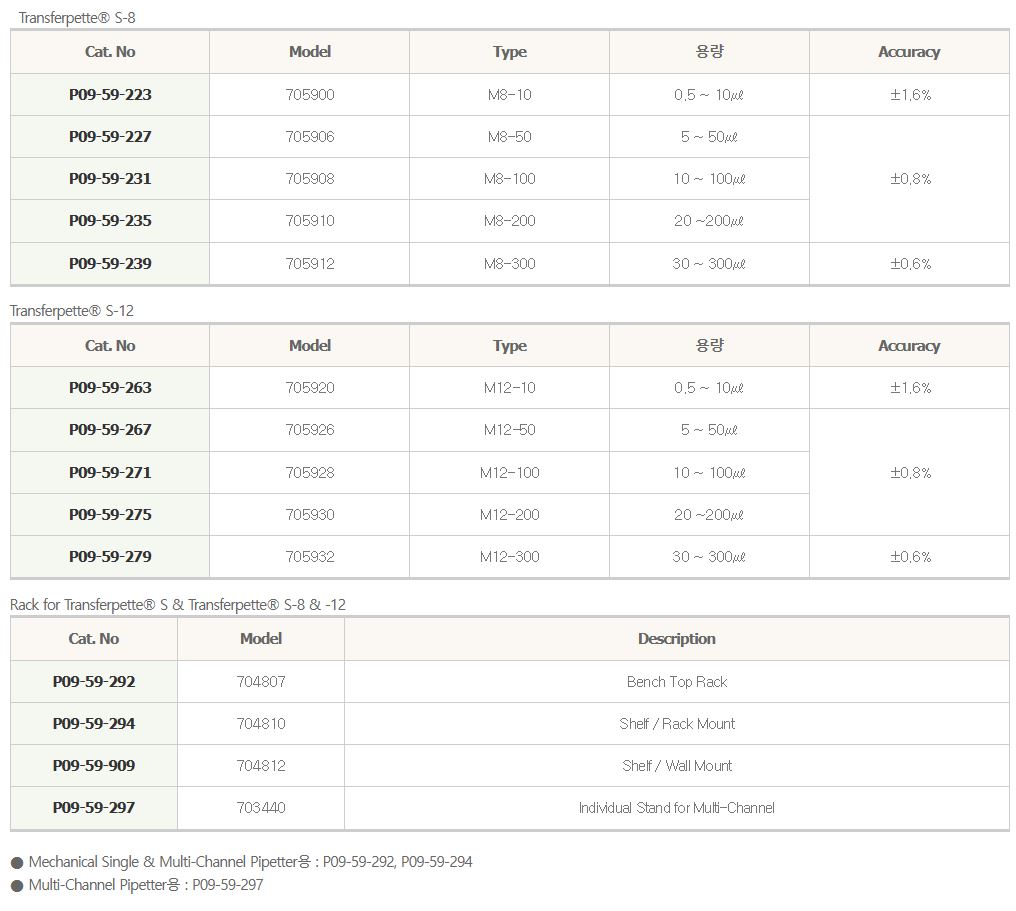Viewport: 1016px width, 911px height.
Task: Click the M8-300 type cell
Action: tap(509, 264)
